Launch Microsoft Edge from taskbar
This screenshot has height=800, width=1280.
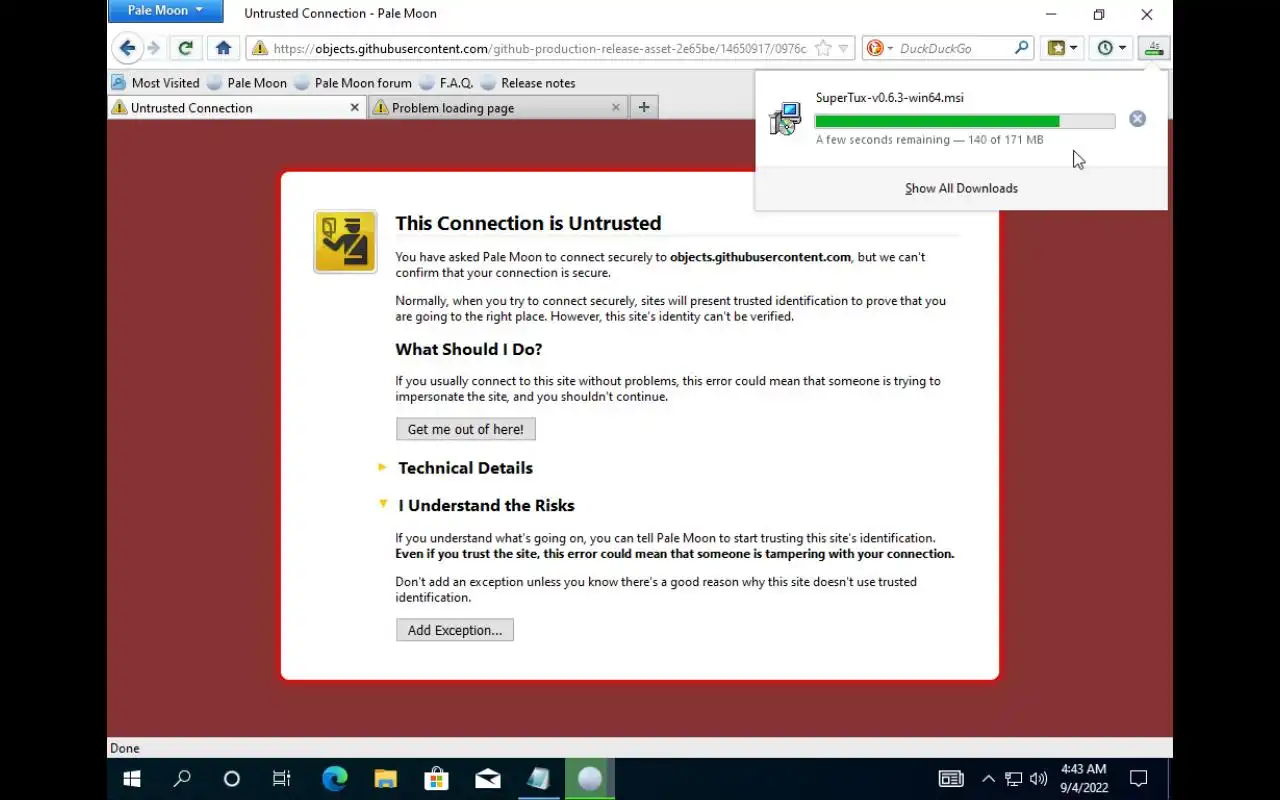tap(334, 779)
